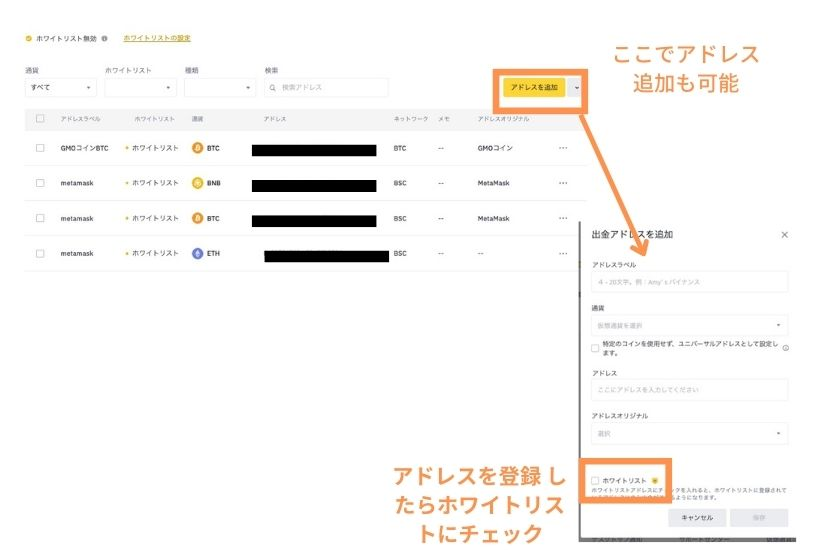Open the アドレスオリジナル dropdown in dialog
This screenshot has height=560, width=840.
click(689, 434)
